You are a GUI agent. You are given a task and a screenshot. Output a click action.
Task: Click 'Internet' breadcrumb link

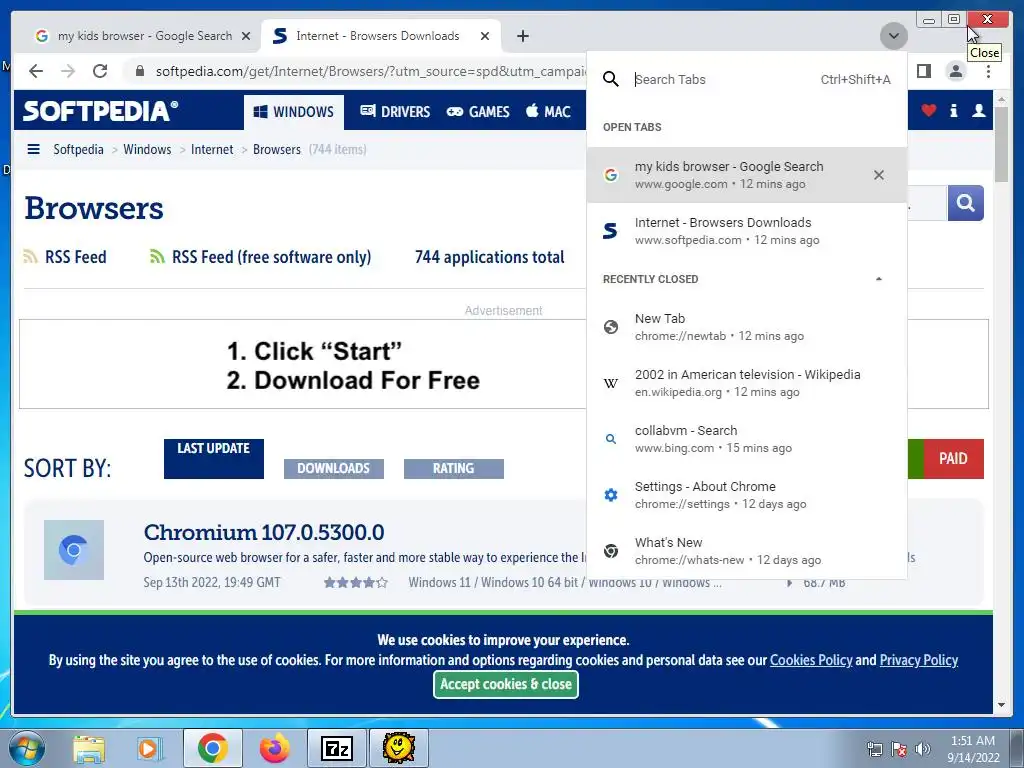pyautogui.click(x=212, y=150)
